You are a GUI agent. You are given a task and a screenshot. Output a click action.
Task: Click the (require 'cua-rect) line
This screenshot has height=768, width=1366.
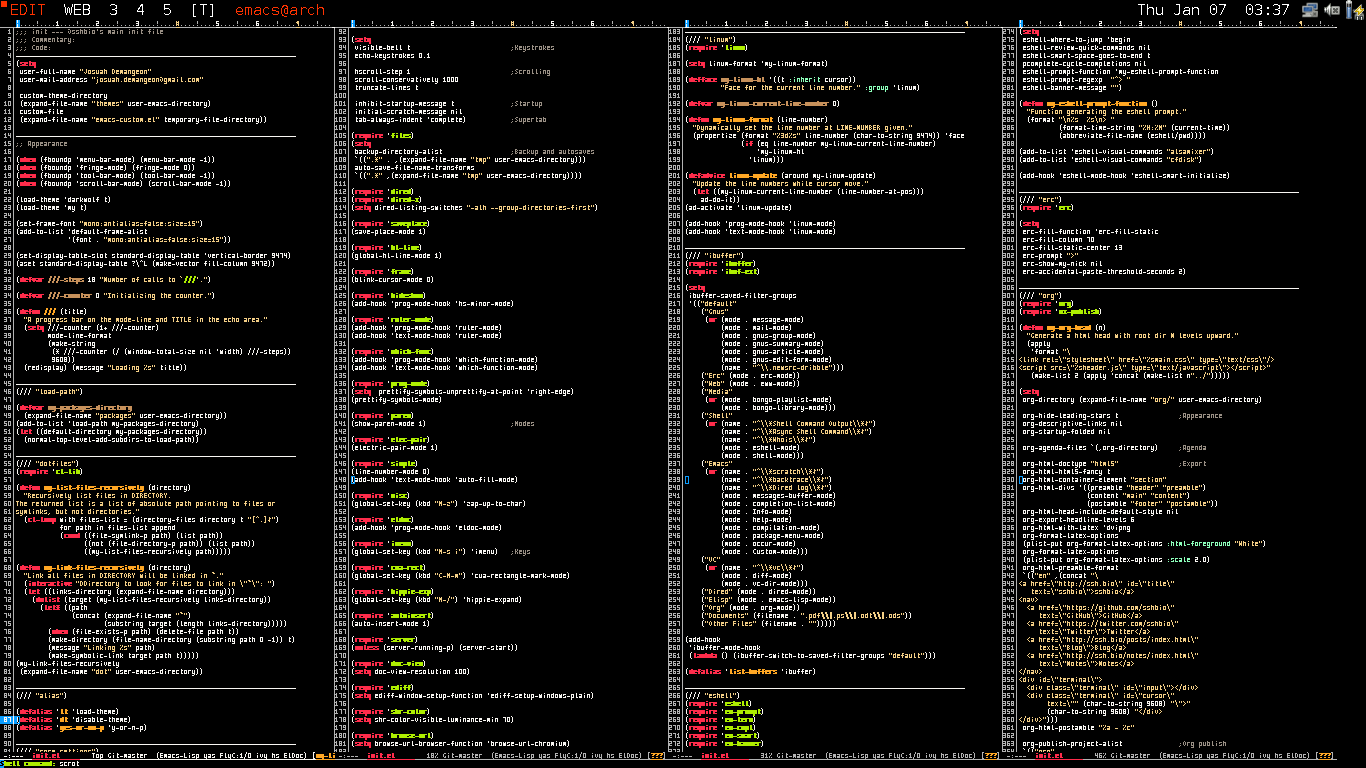pos(390,568)
